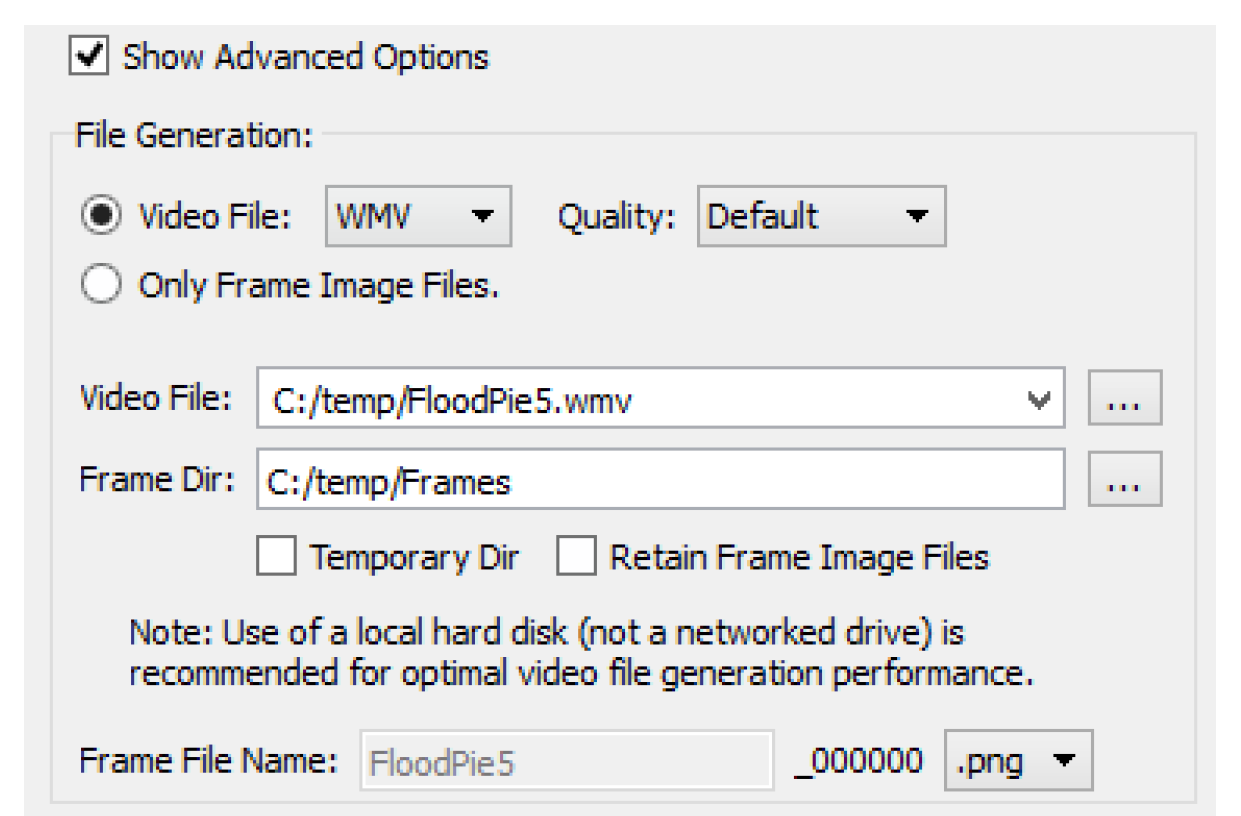This screenshot has width=1241, height=816.
Task: Open the WMV video format dropdown
Action: pos(418,216)
